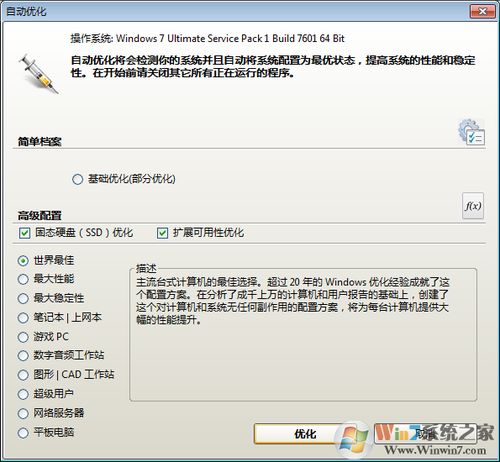Image resolution: width=500 pixels, height=462 pixels.
Task: Click the cancel button beside 优化
Action: coord(425,434)
